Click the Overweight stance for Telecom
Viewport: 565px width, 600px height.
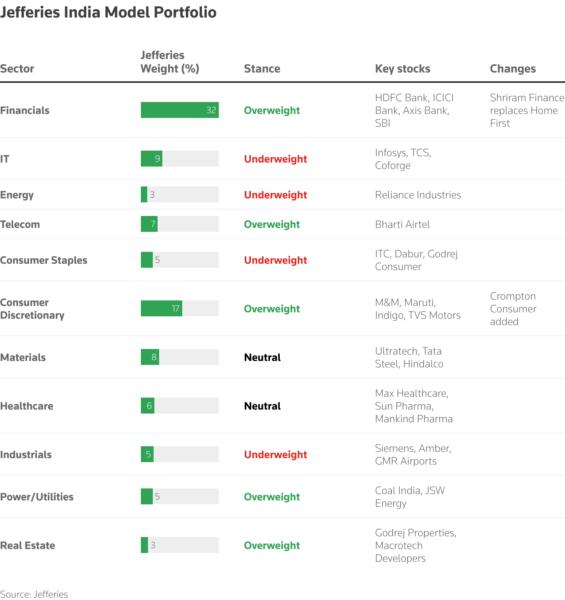(x=272, y=224)
